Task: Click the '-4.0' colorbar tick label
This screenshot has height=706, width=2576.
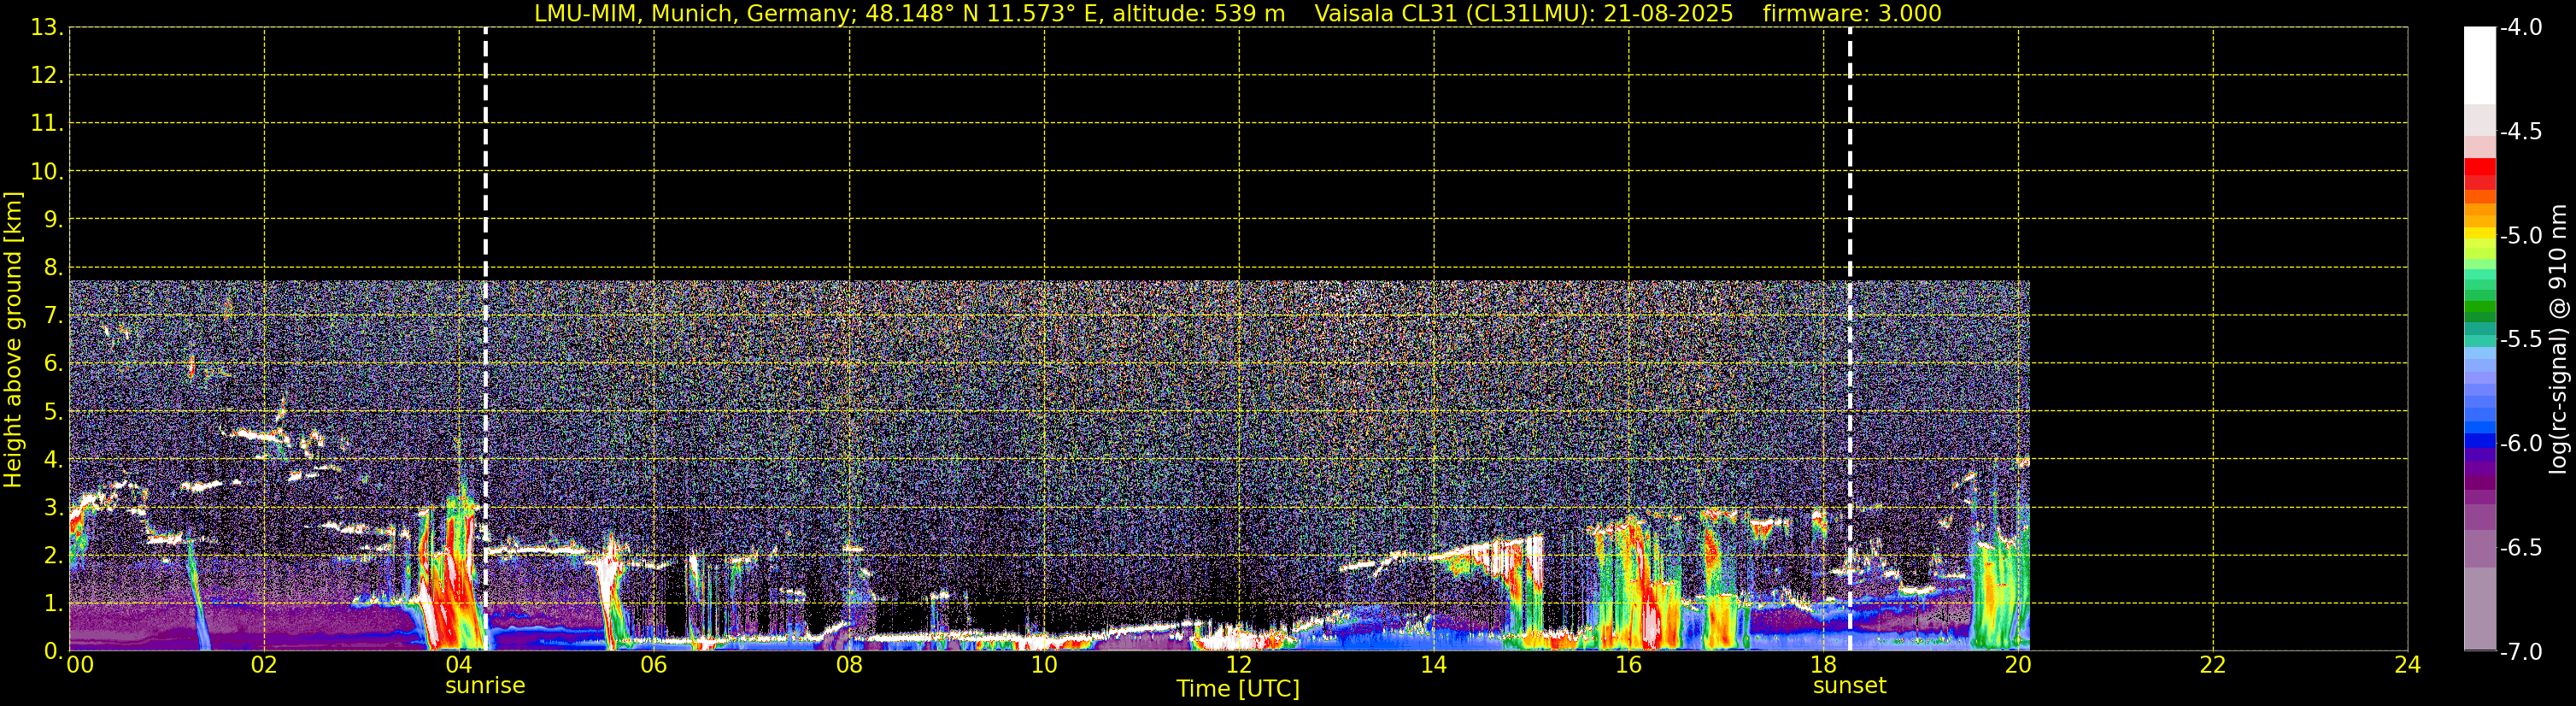Action: pos(2520,28)
